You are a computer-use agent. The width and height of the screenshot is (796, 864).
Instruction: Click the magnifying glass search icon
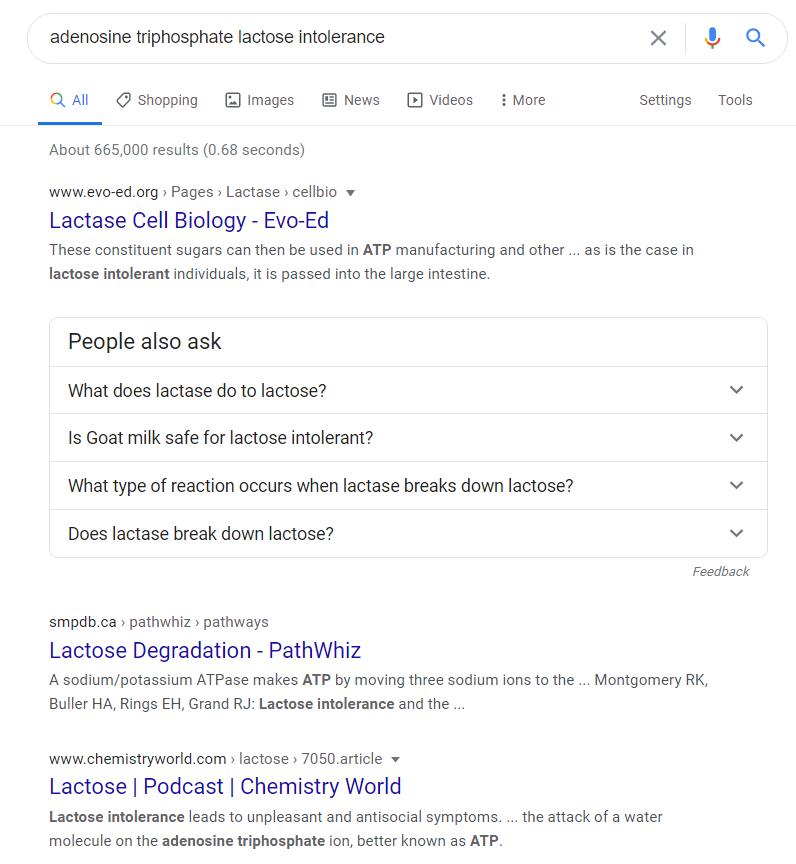755,37
